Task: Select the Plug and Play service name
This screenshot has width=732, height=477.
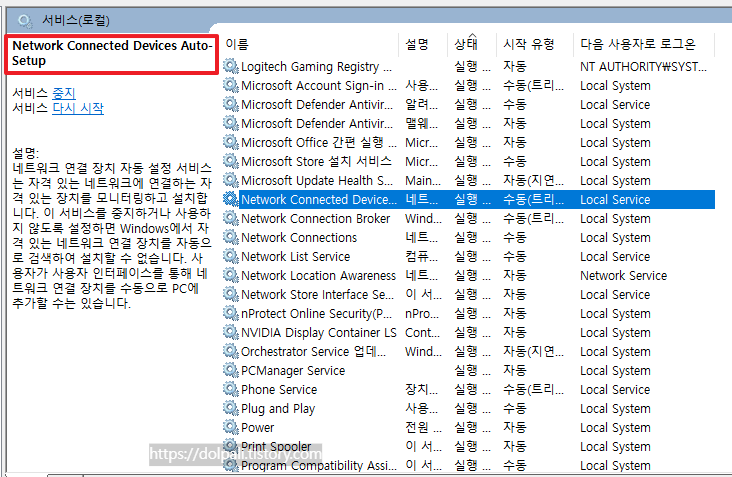Action: [278, 409]
